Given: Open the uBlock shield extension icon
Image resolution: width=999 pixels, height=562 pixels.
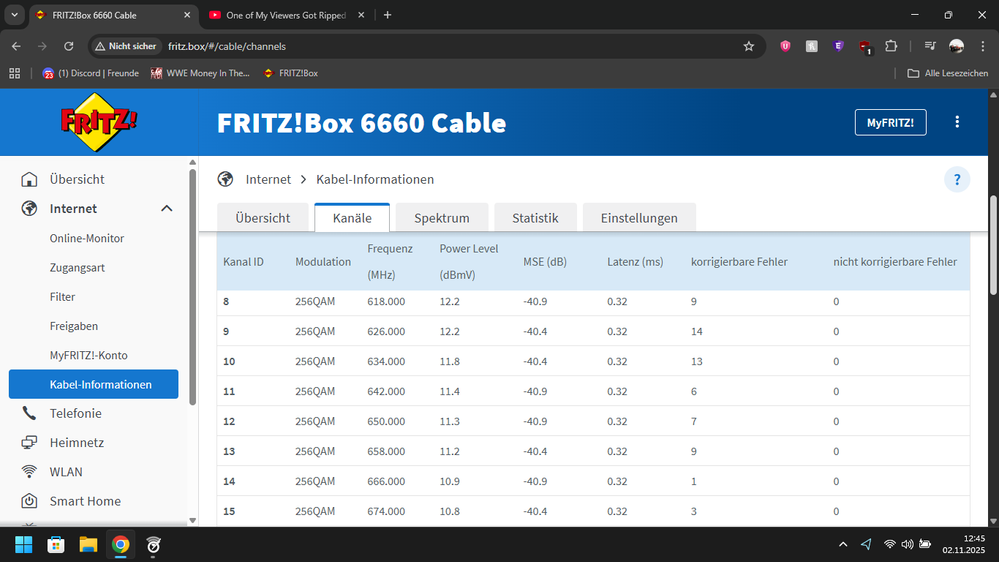Looking at the screenshot, I should (x=785, y=46).
